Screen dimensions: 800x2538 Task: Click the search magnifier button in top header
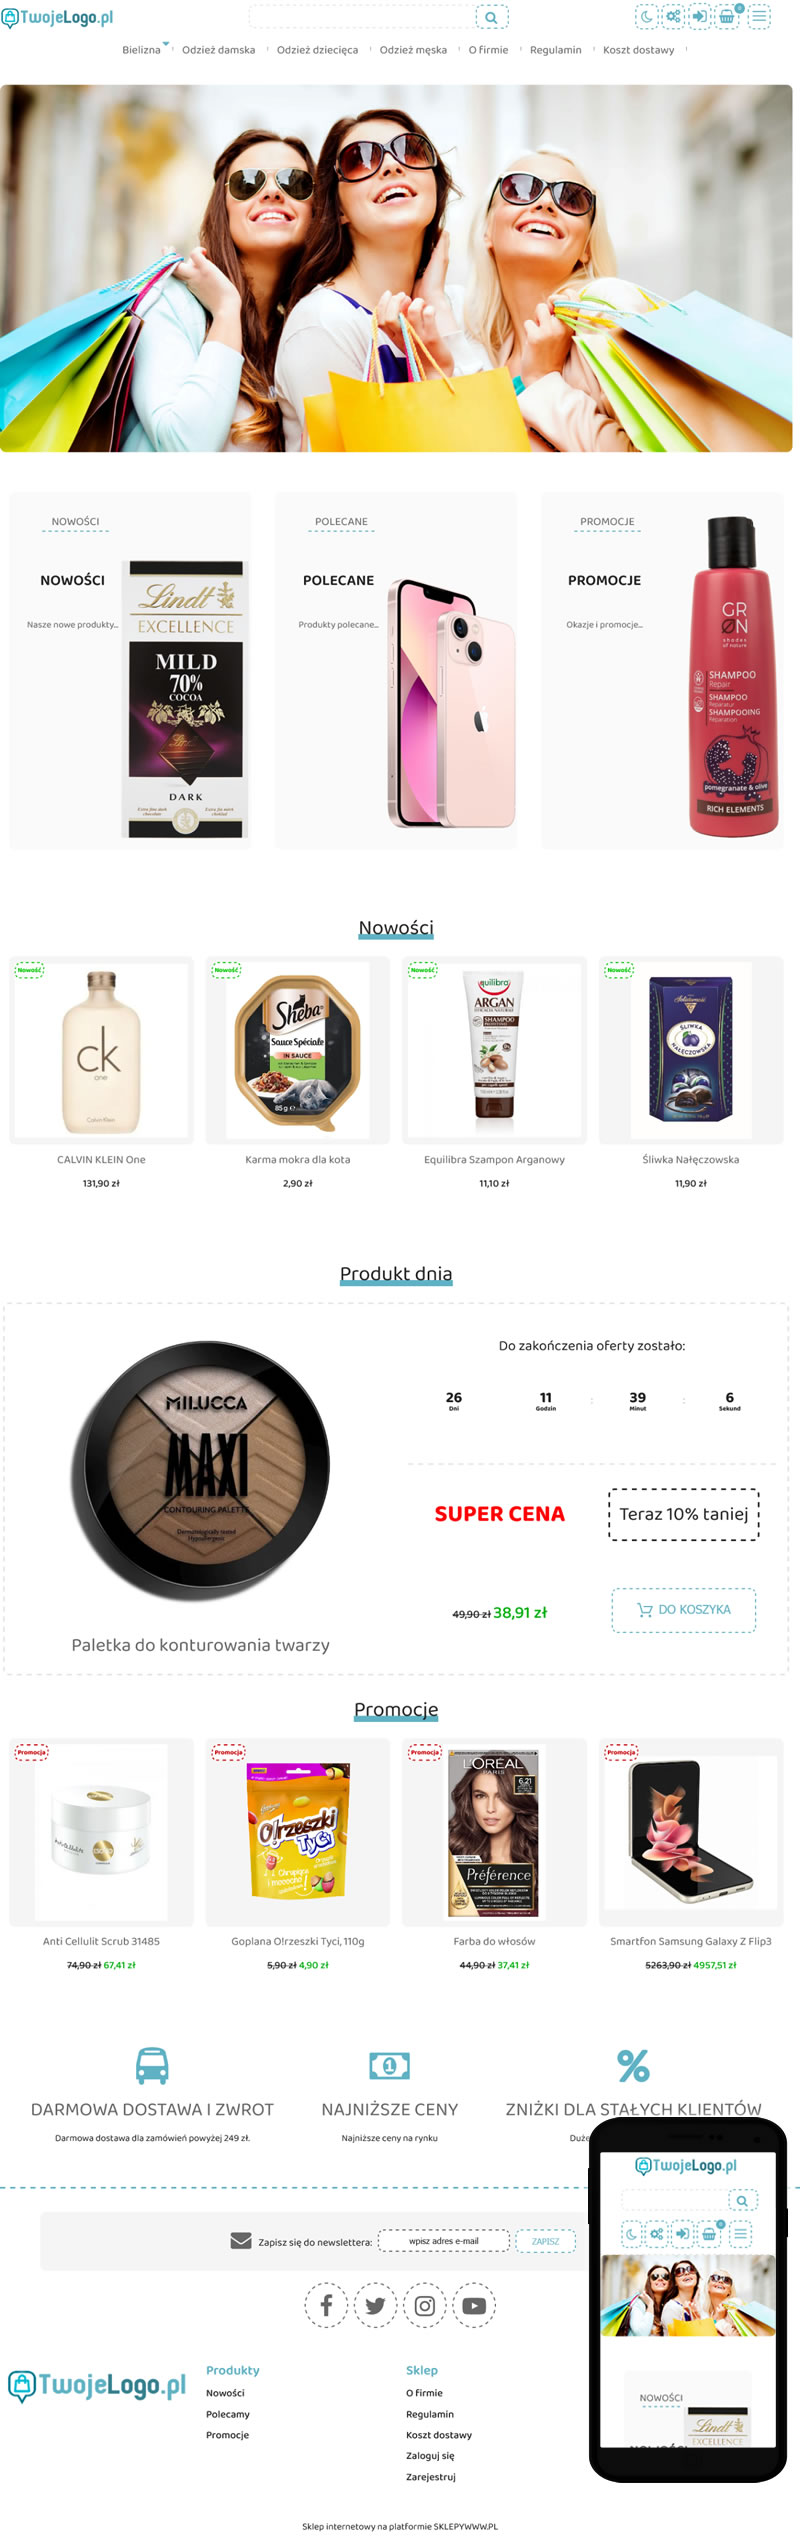(491, 17)
